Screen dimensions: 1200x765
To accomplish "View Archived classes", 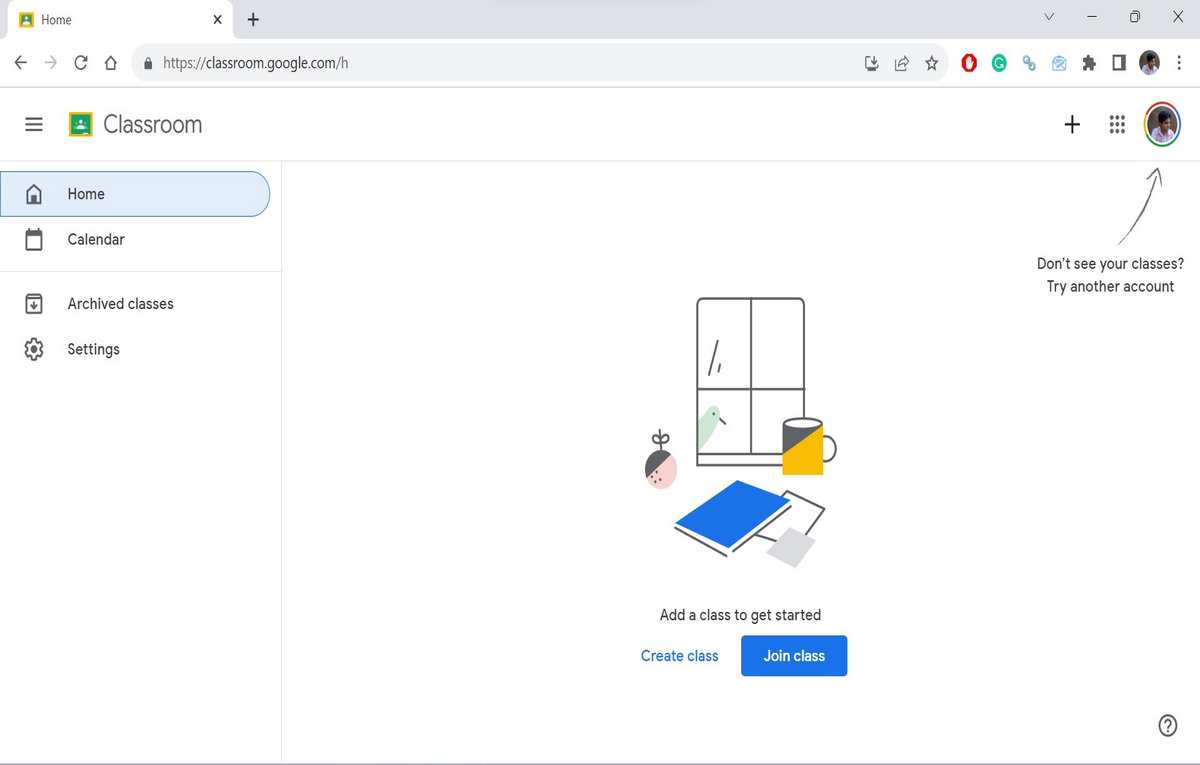I will (120, 303).
